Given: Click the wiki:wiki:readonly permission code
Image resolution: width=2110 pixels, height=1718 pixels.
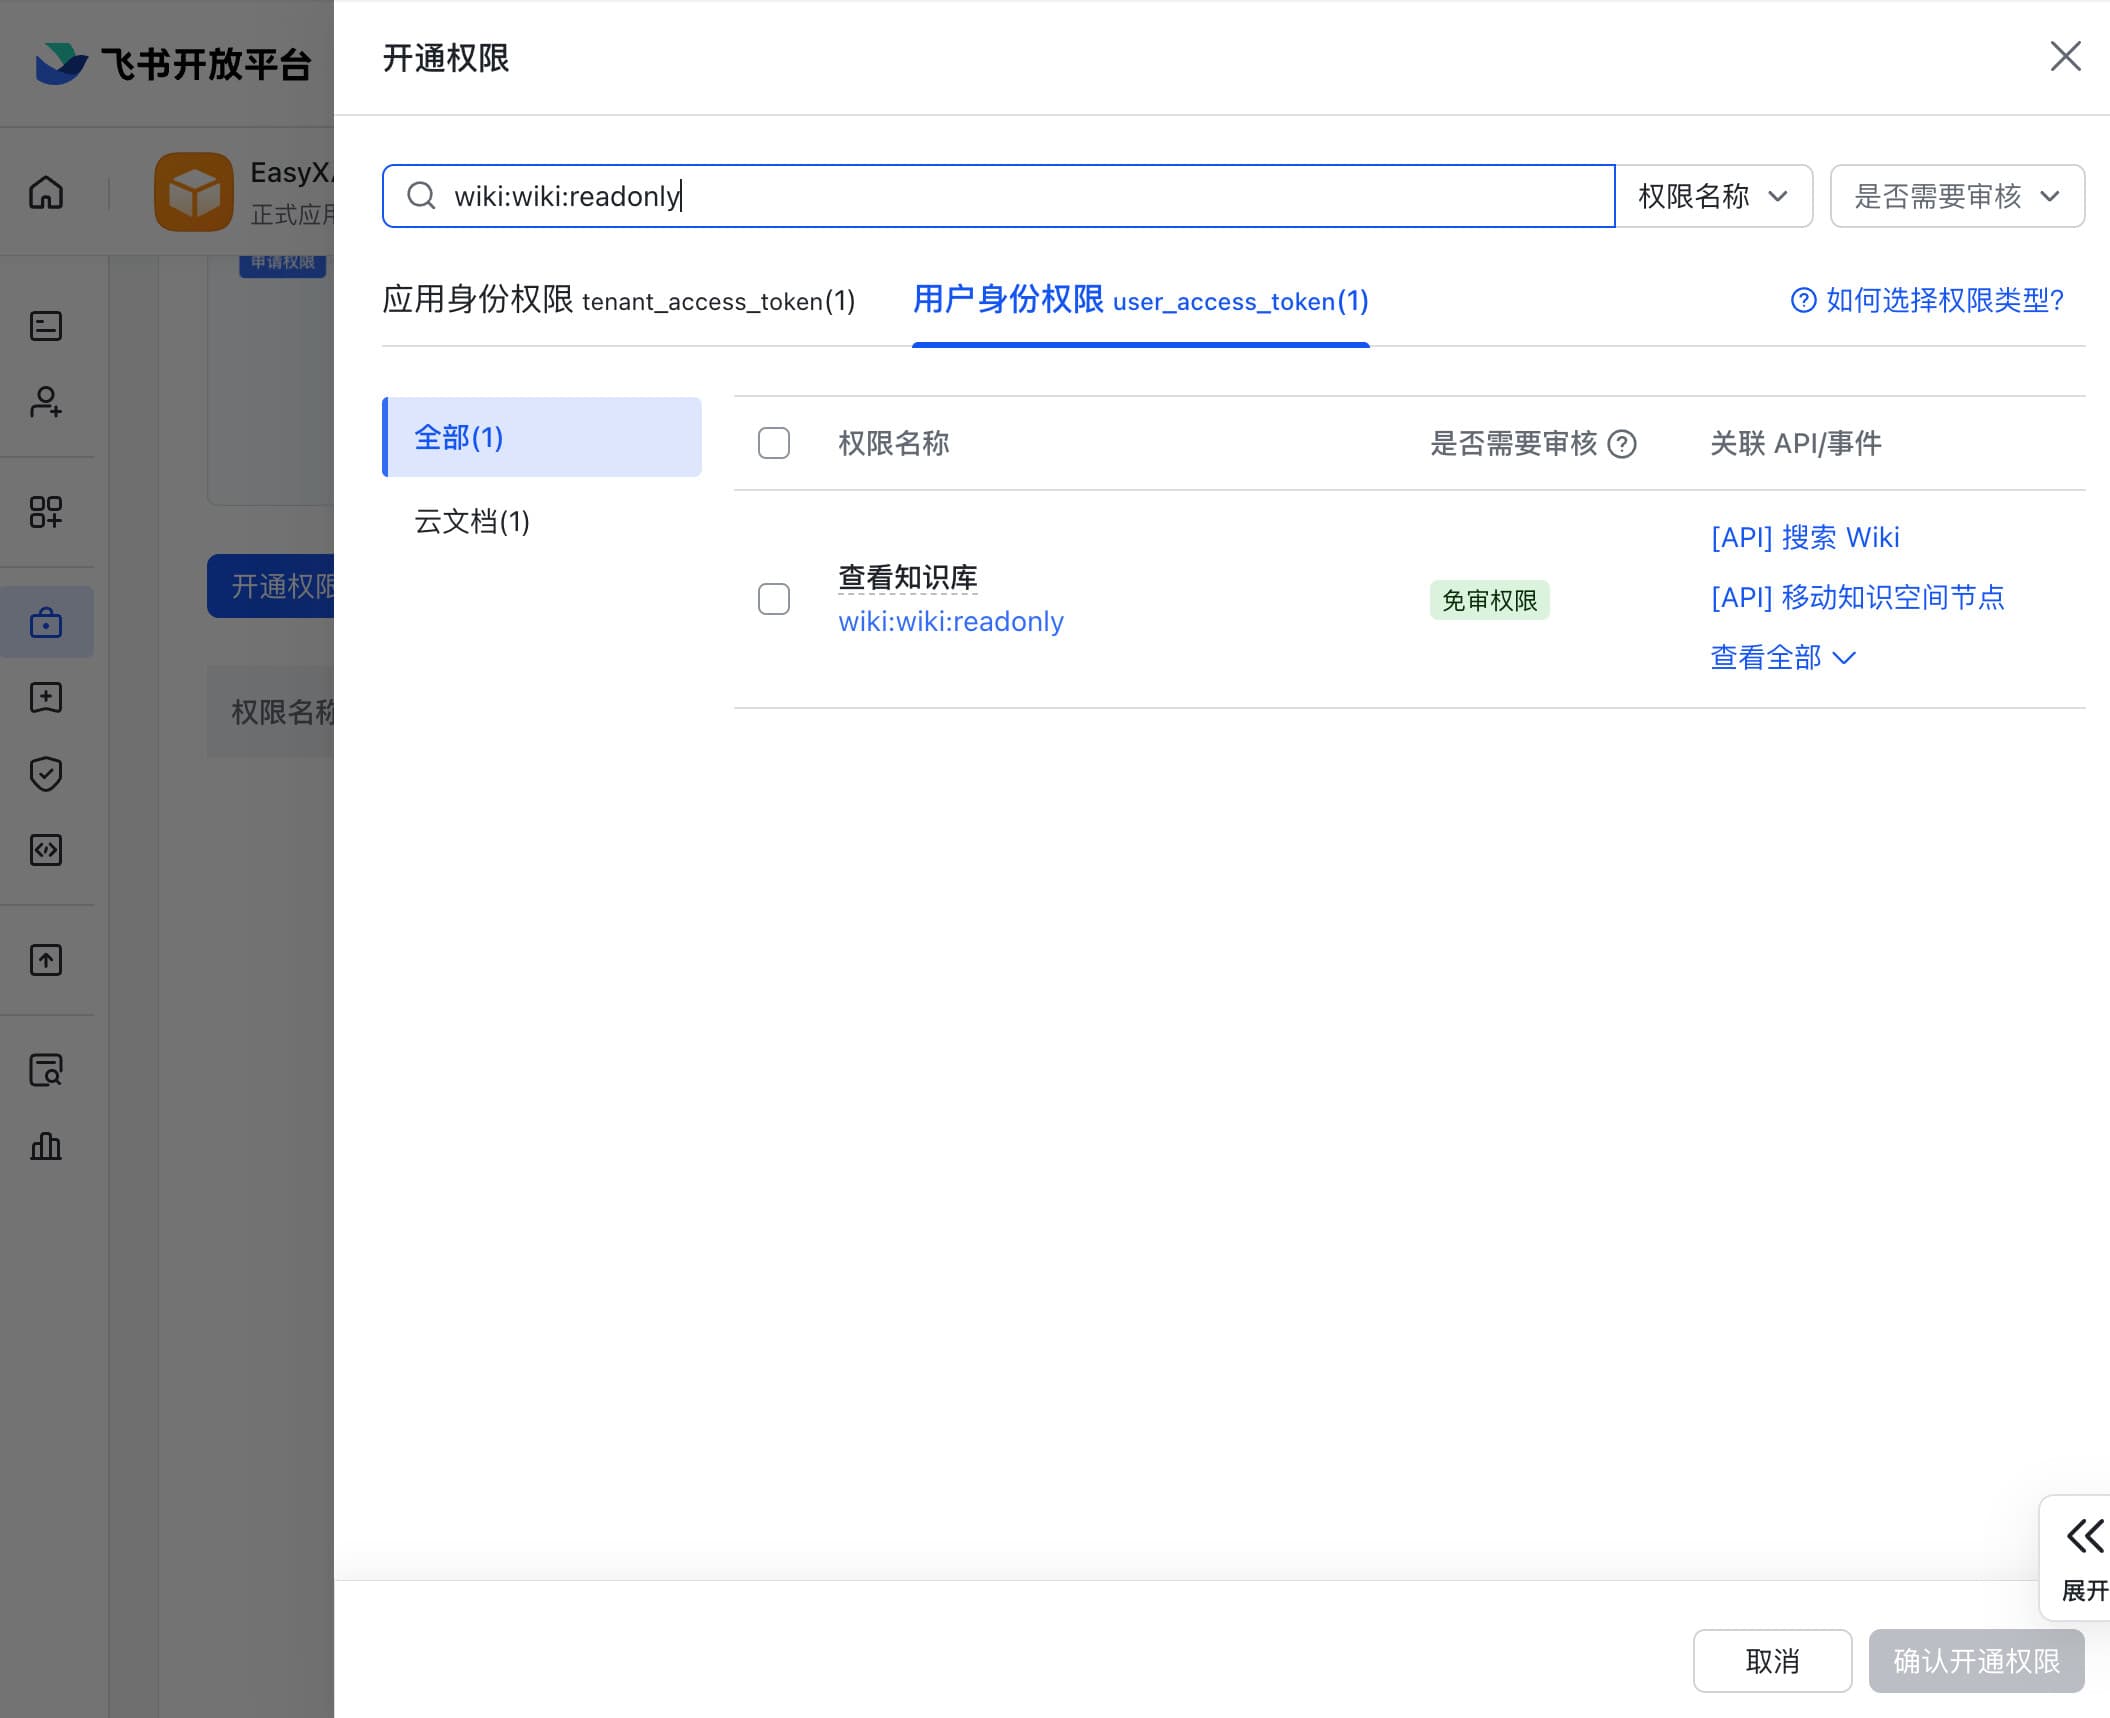Looking at the screenshot, I should pyautogui.click(x=951, y=622).
